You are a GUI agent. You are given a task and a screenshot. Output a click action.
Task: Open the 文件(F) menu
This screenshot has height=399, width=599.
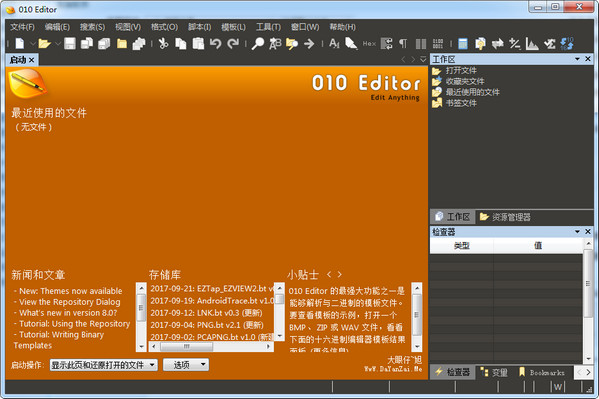[22, 27]
